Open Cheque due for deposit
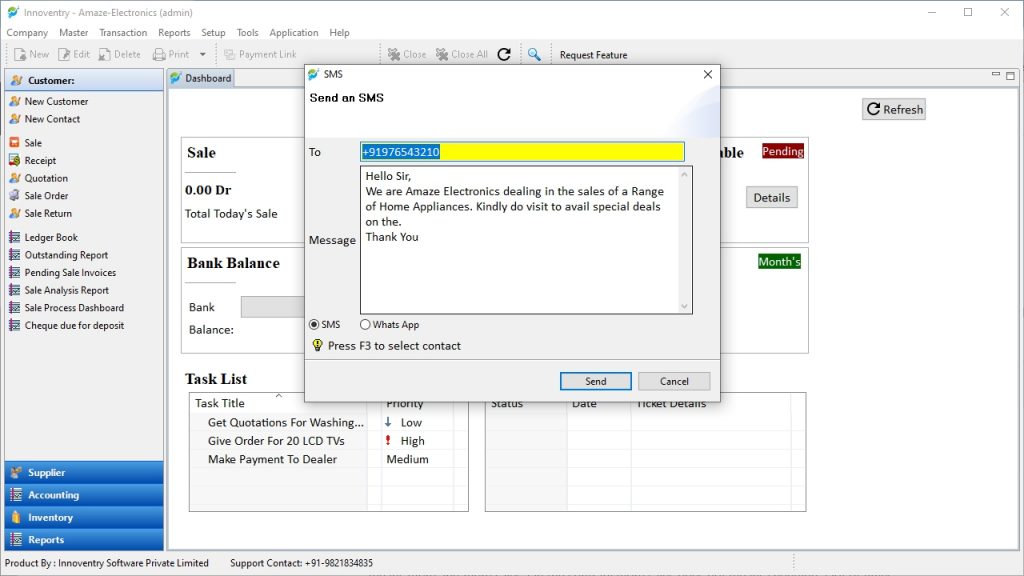This screenshot has height=576, width=1024. click(x=74, y=325)
